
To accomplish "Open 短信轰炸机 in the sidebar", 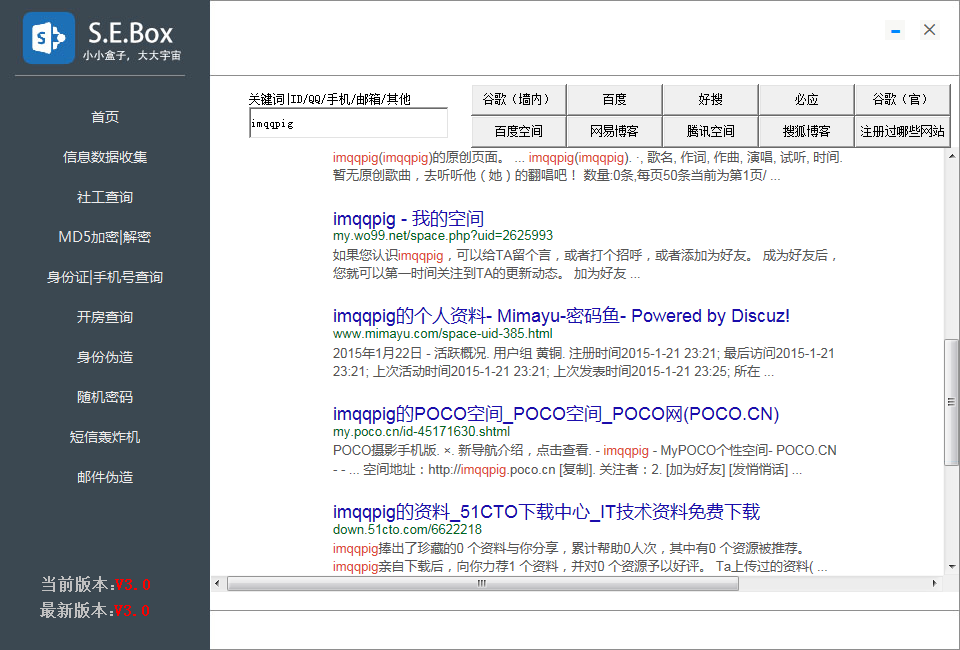I will pyautogui.click(x=105, y=437).
